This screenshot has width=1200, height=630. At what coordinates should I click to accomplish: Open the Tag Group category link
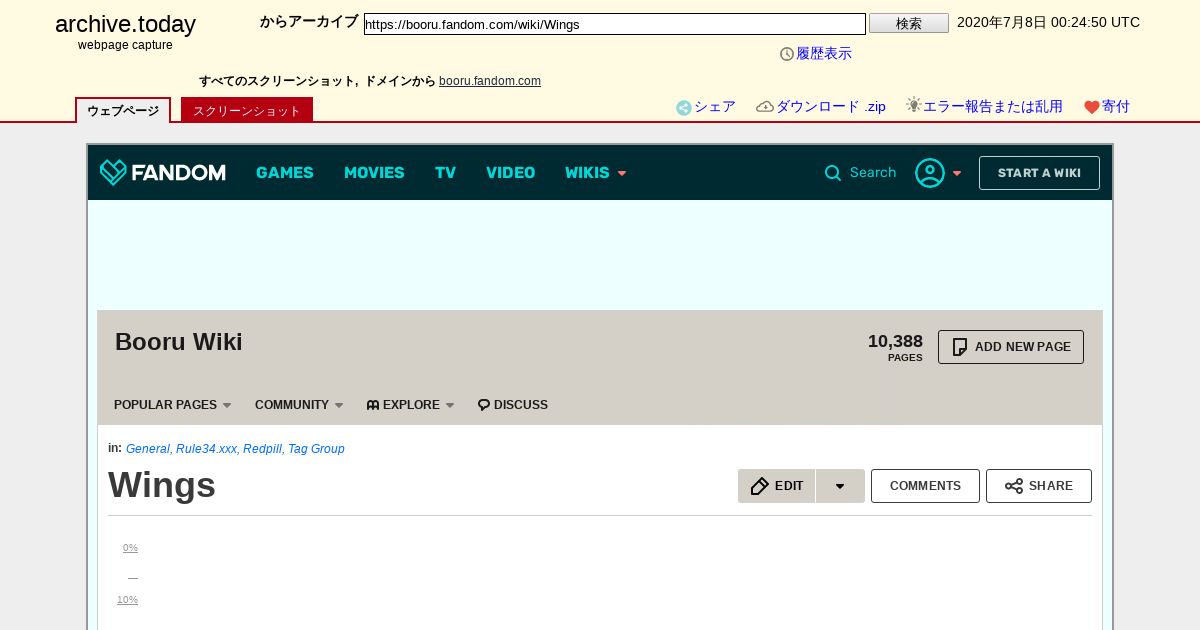click(x=316, y=449)
